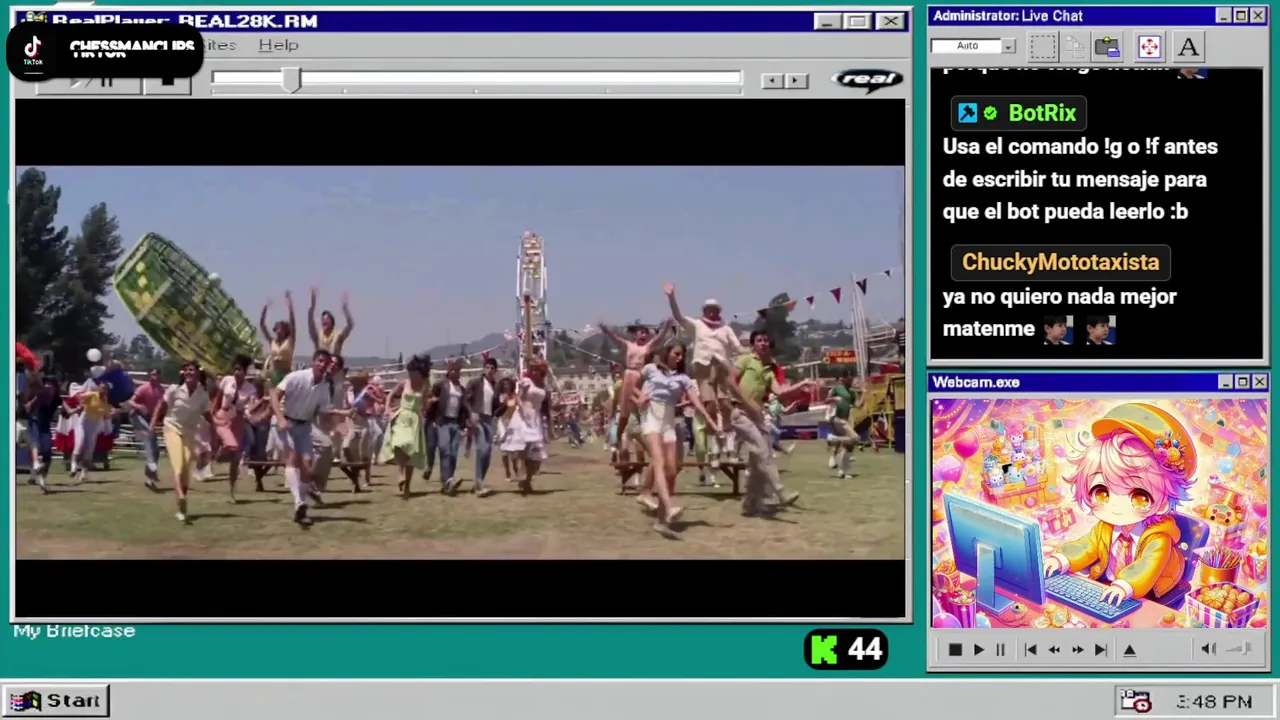Image resolution: width=1280 pixels, height=720 pixels.
Task: Click the RealPlayer seek slider thumb
Action: 291,81
